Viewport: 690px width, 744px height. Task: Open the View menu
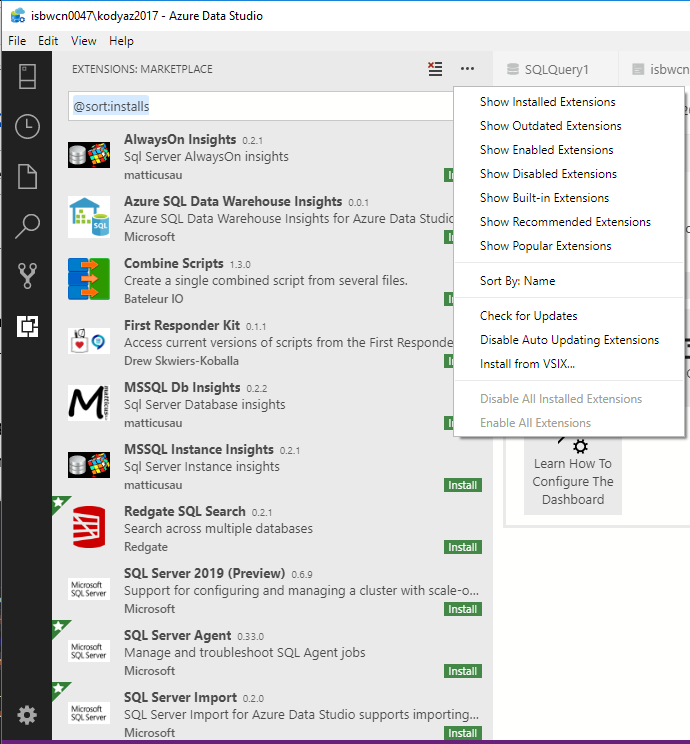84,41
